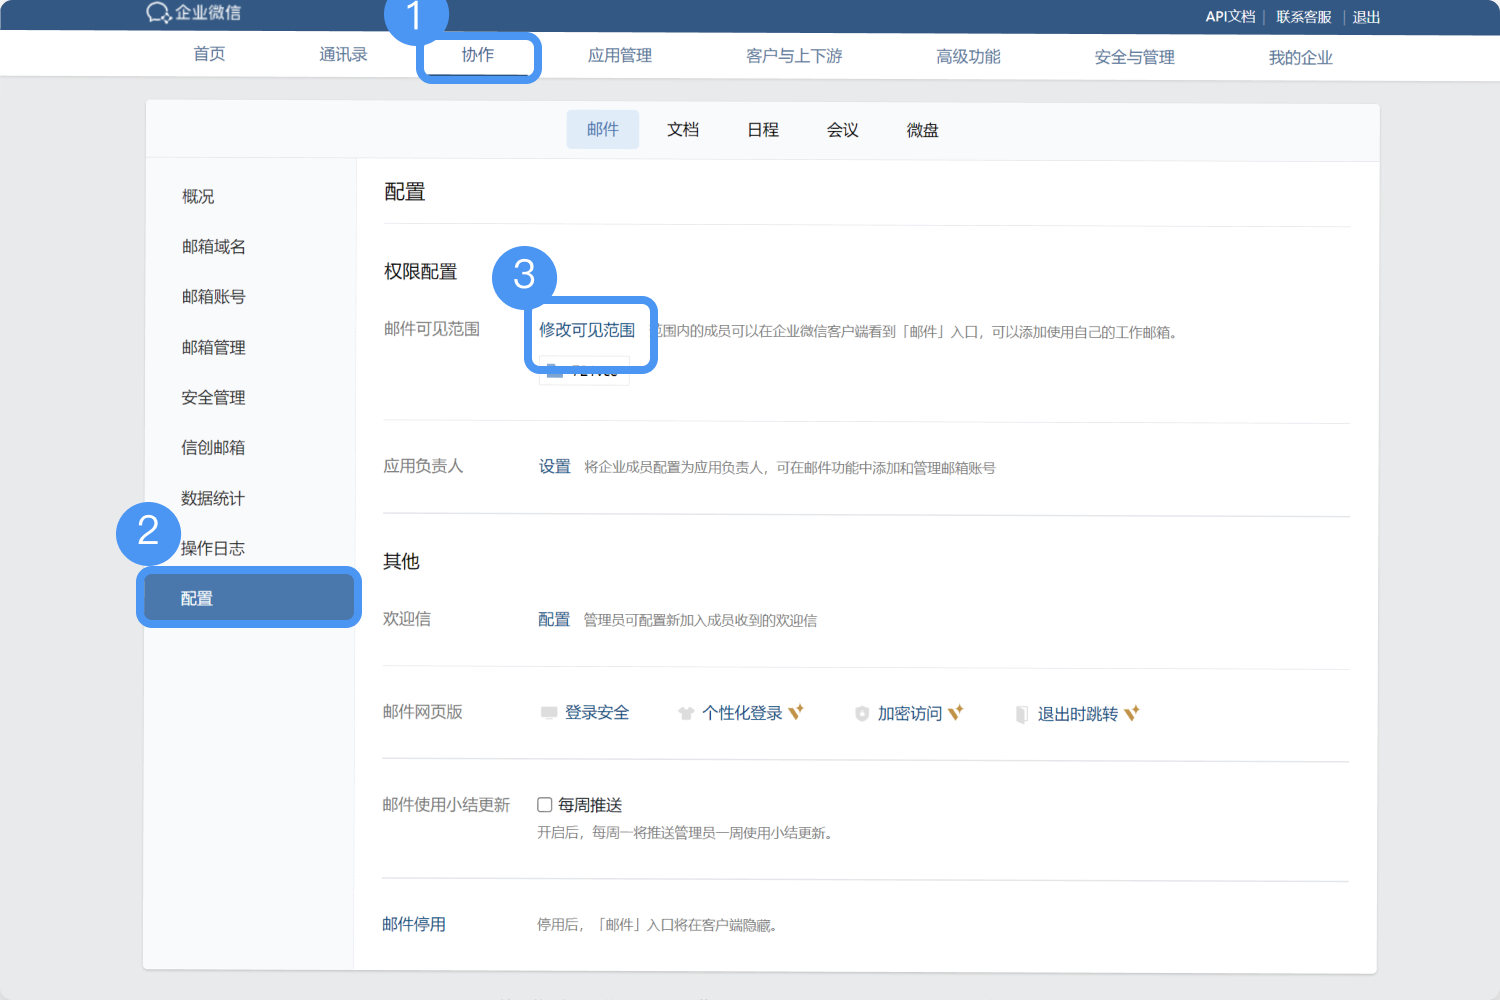Open the 首页 top navigation tab
The height and width of the screenshot is (1000, 1500).
(x=209, y=54)
